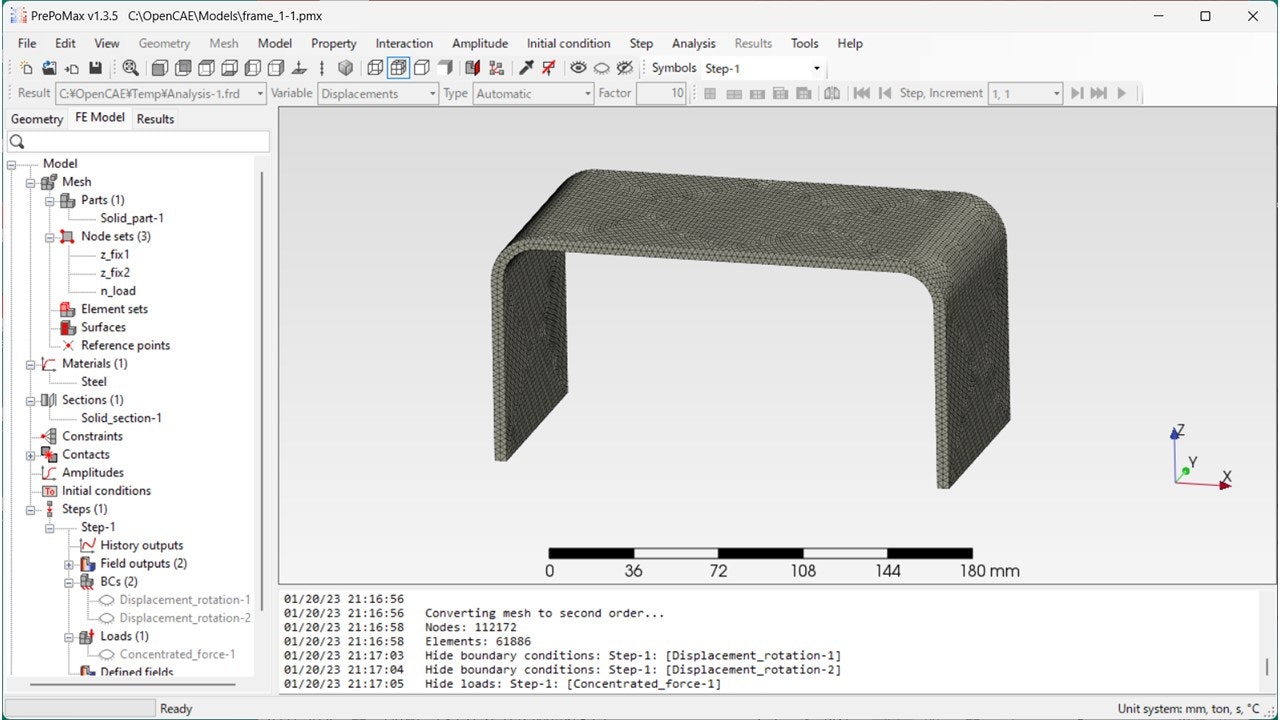Click the Amplitudes tree item
Image resolution: width=1280 pixels, height=720 pixels.
92,472
